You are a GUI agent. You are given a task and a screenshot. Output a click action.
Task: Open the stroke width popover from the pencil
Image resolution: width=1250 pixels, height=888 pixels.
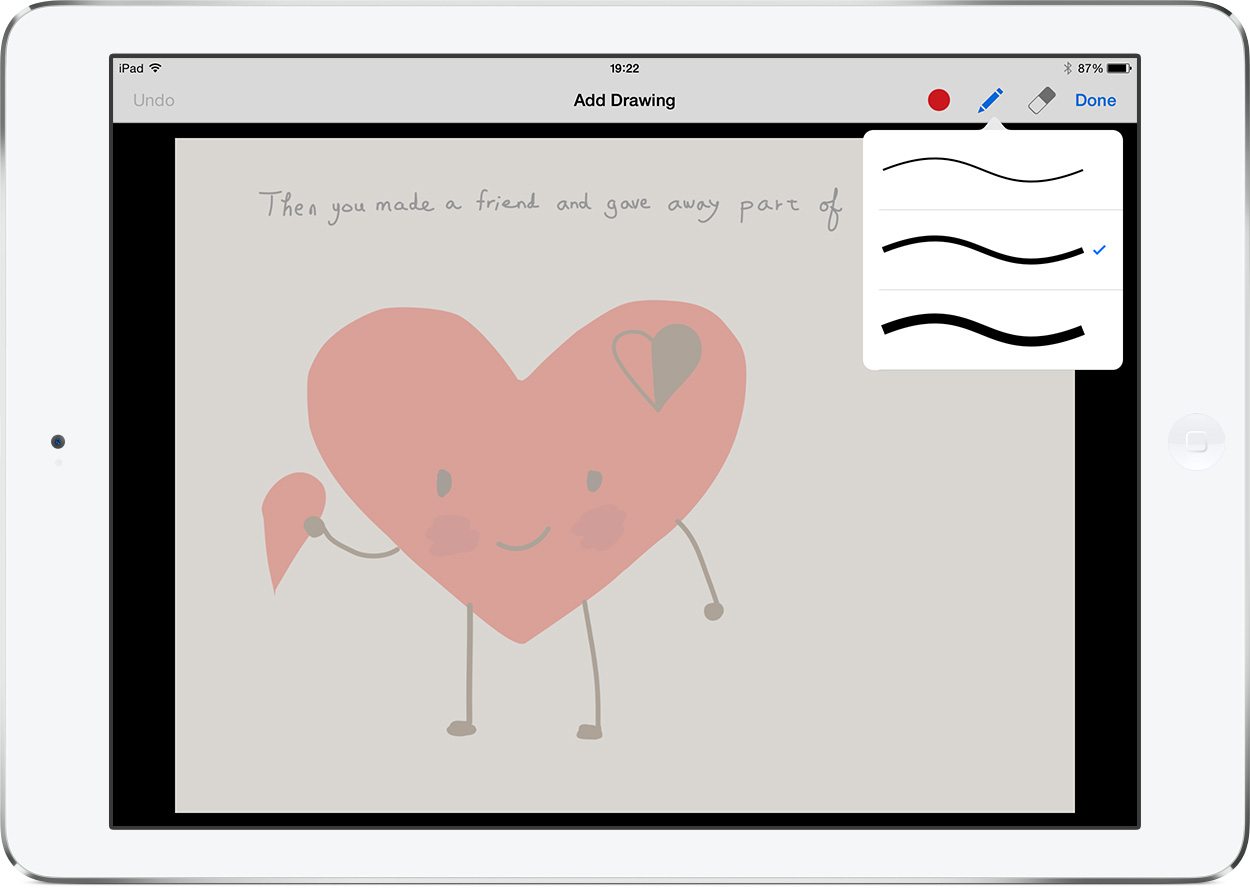(x=990, y=100)
